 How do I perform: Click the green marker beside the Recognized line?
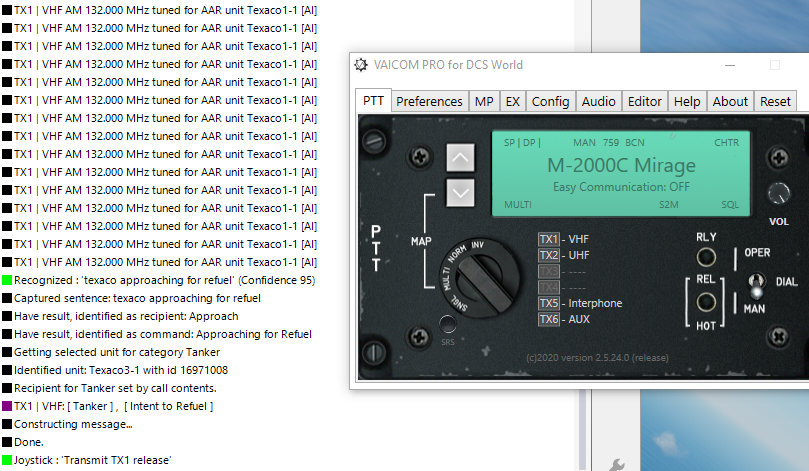pyautogui.click(x=7, y=280)
